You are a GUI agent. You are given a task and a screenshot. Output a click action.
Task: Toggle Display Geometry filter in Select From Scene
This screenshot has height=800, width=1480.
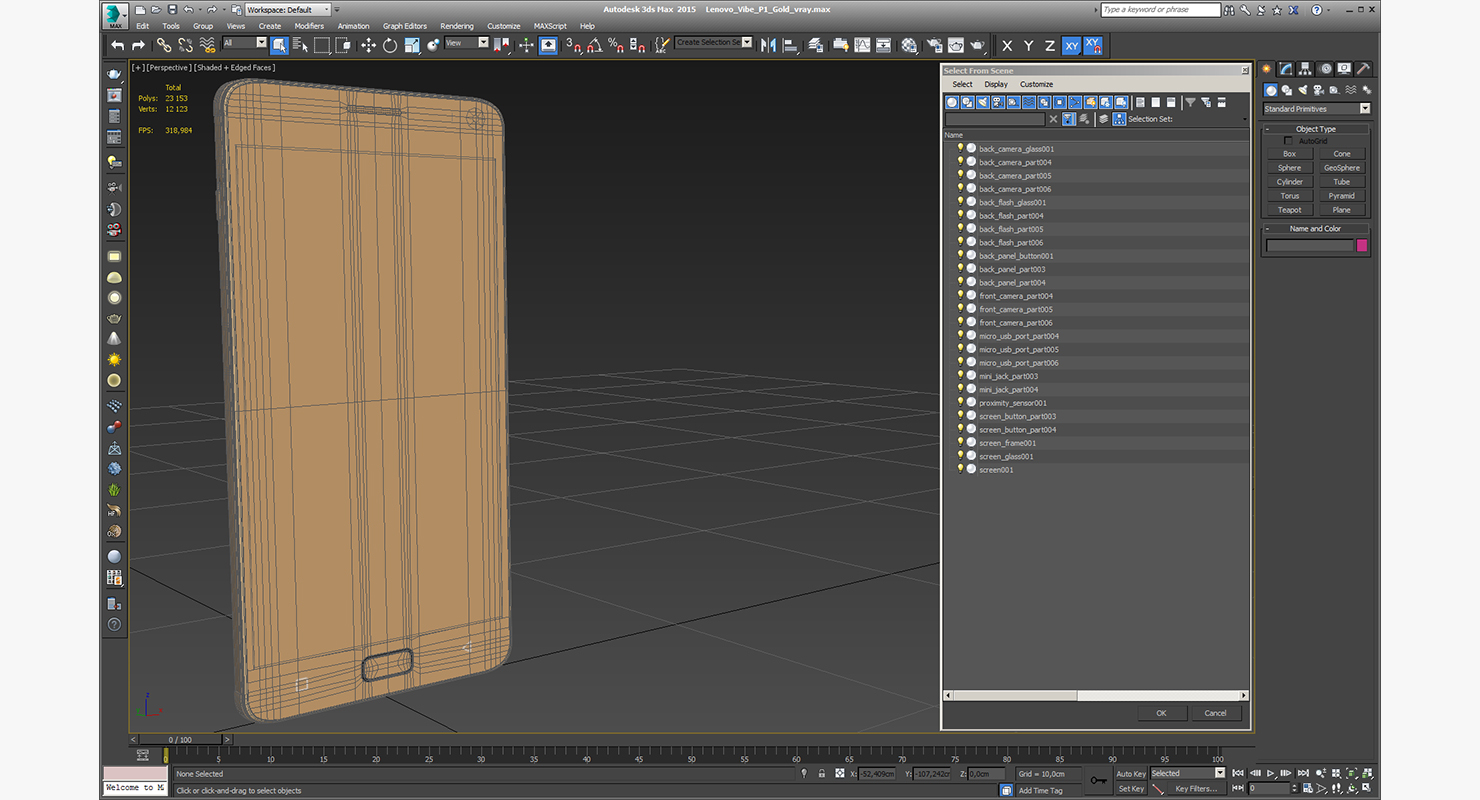coord(952,102)
